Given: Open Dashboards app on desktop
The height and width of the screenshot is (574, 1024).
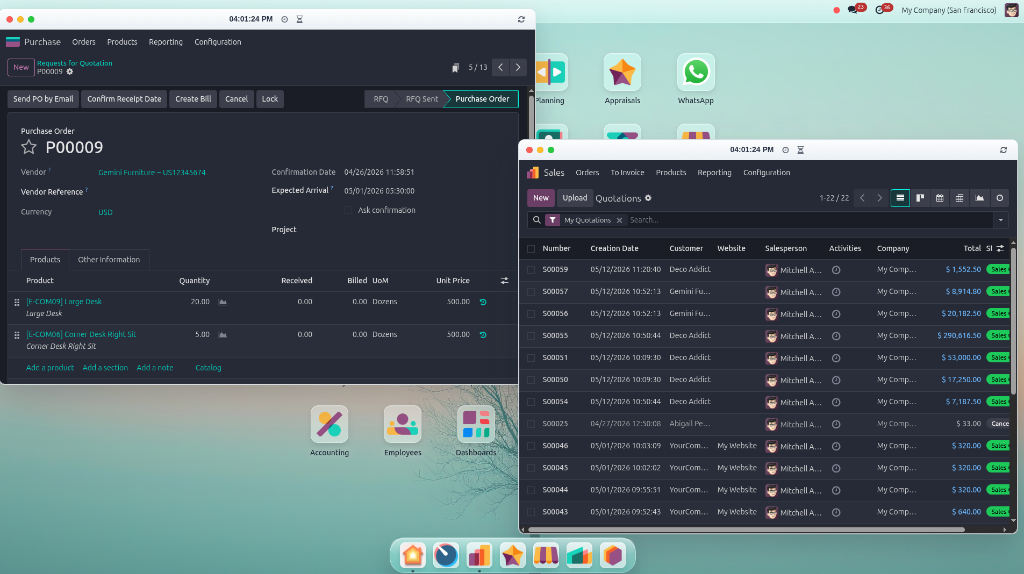Looking at the screenshot, I should click(x=475, y=424).
